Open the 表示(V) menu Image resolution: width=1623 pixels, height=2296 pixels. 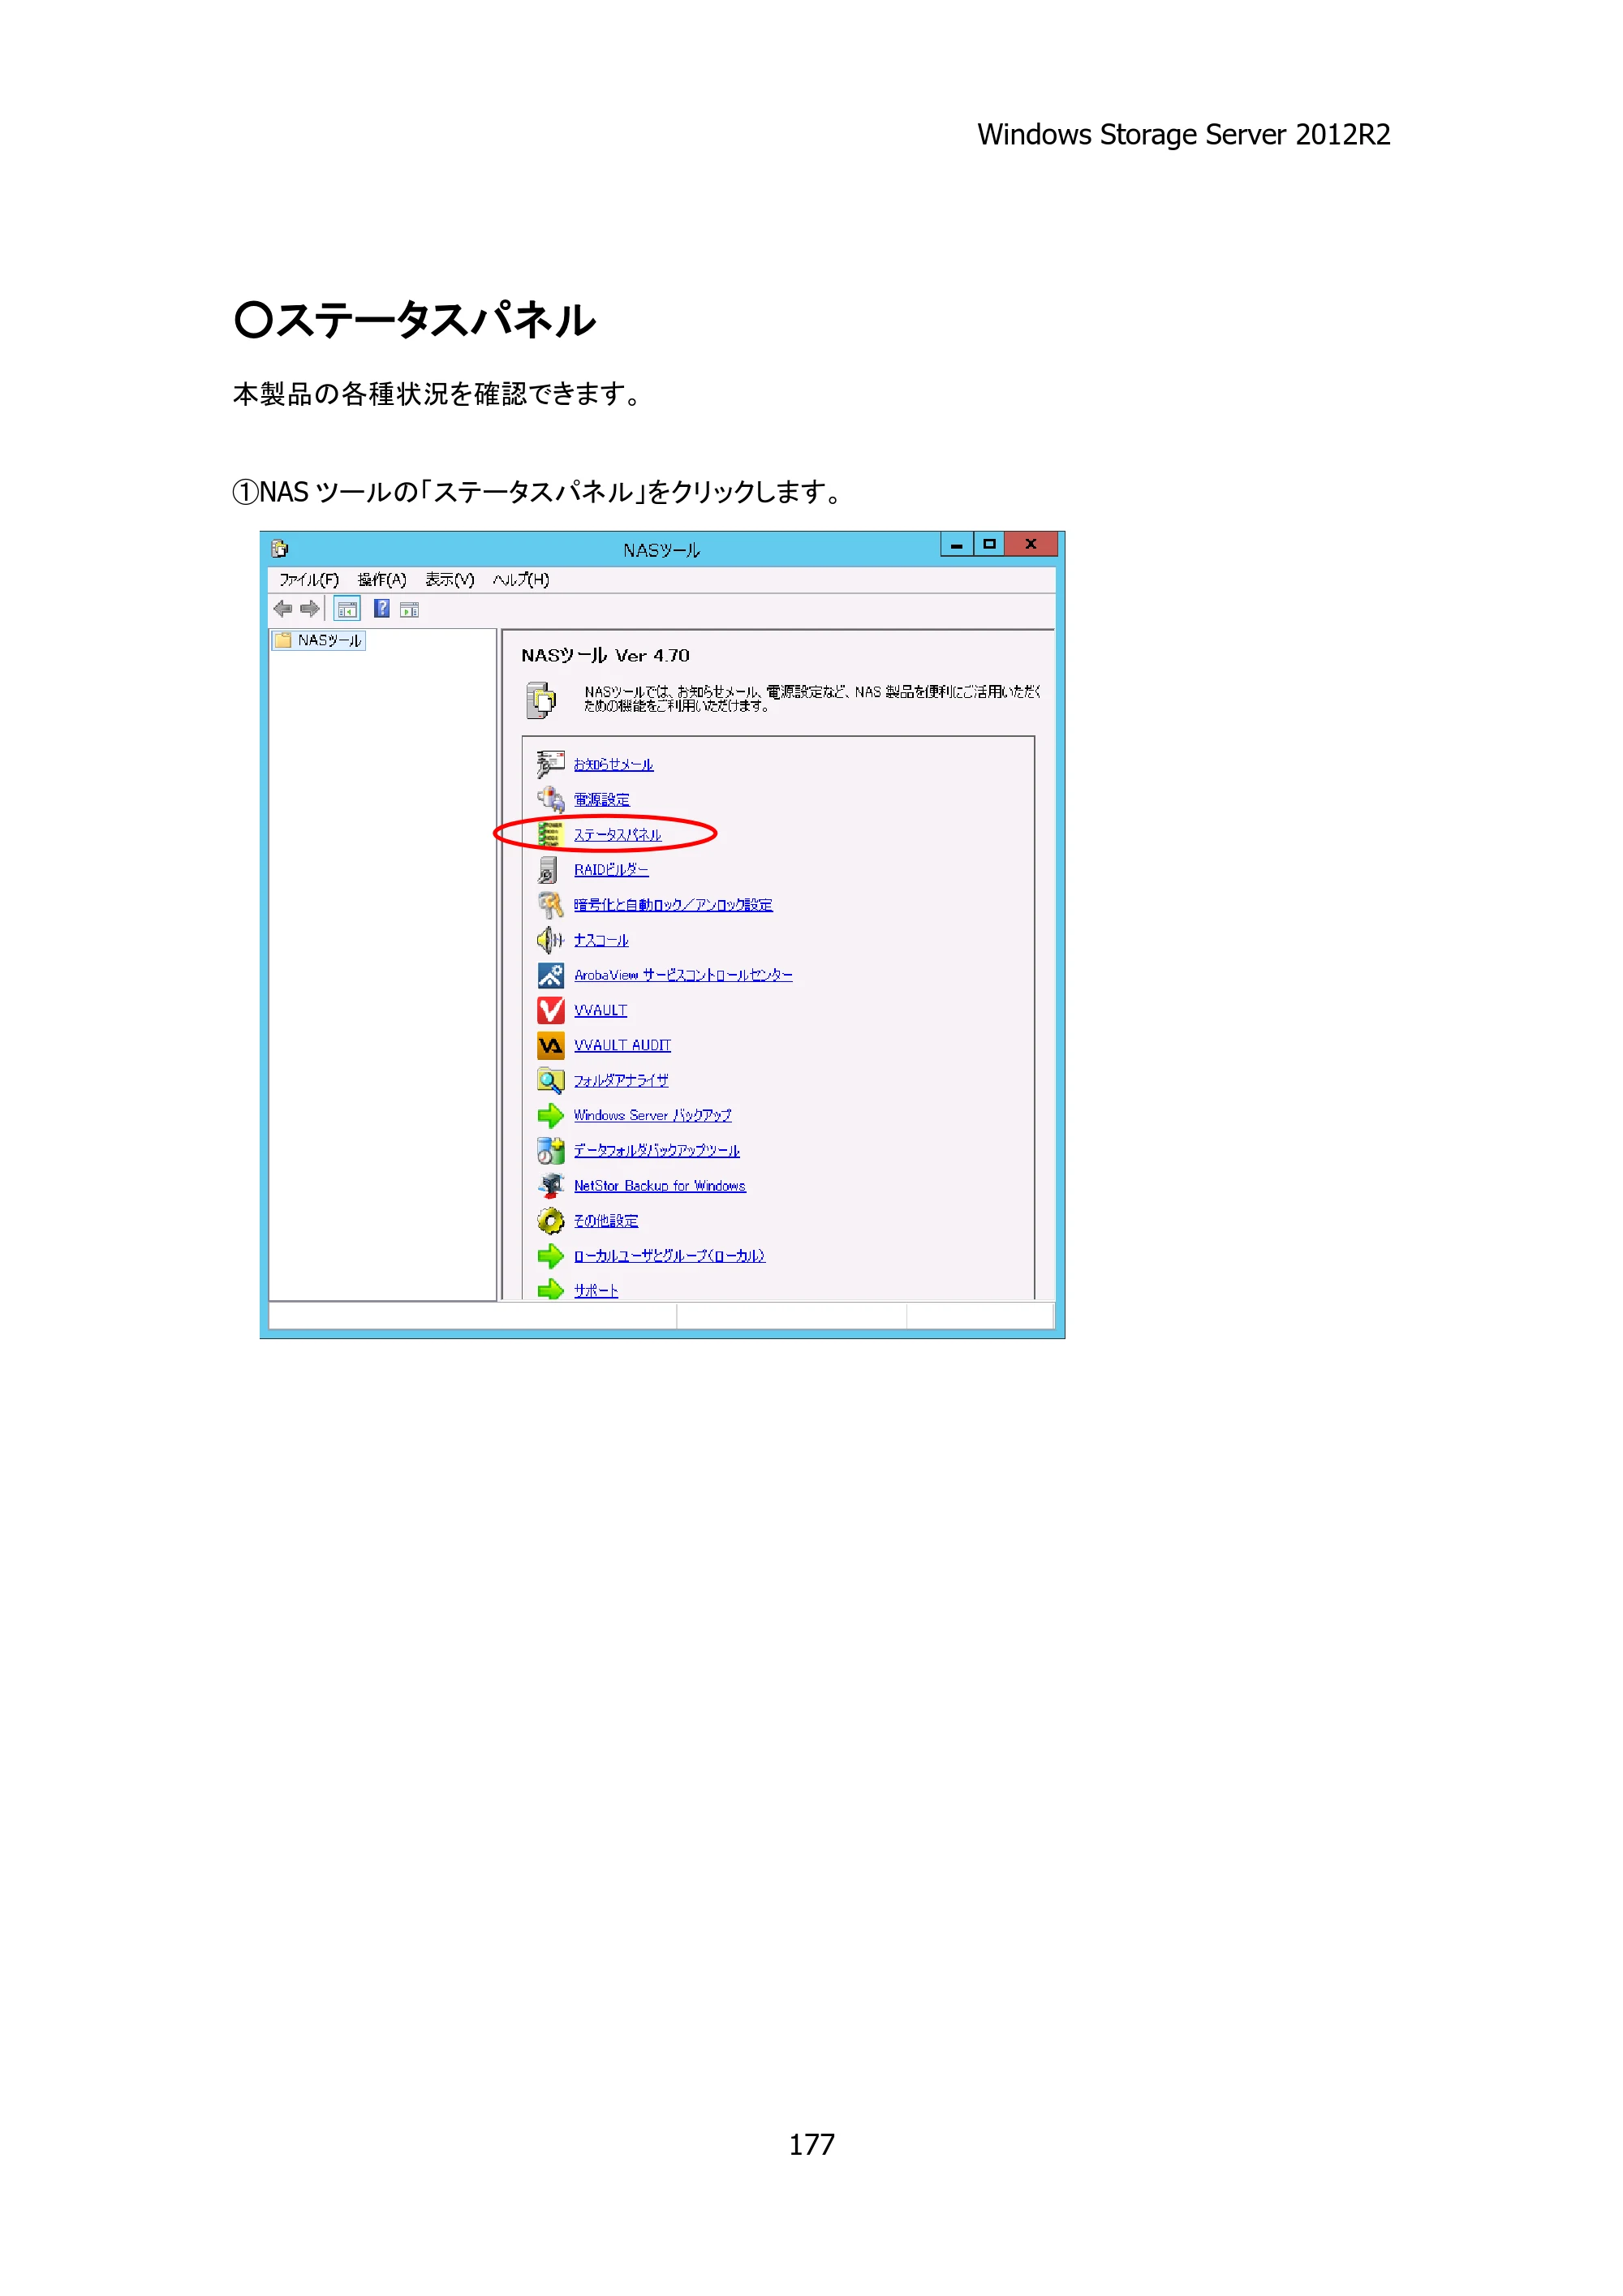click(449, 580)
